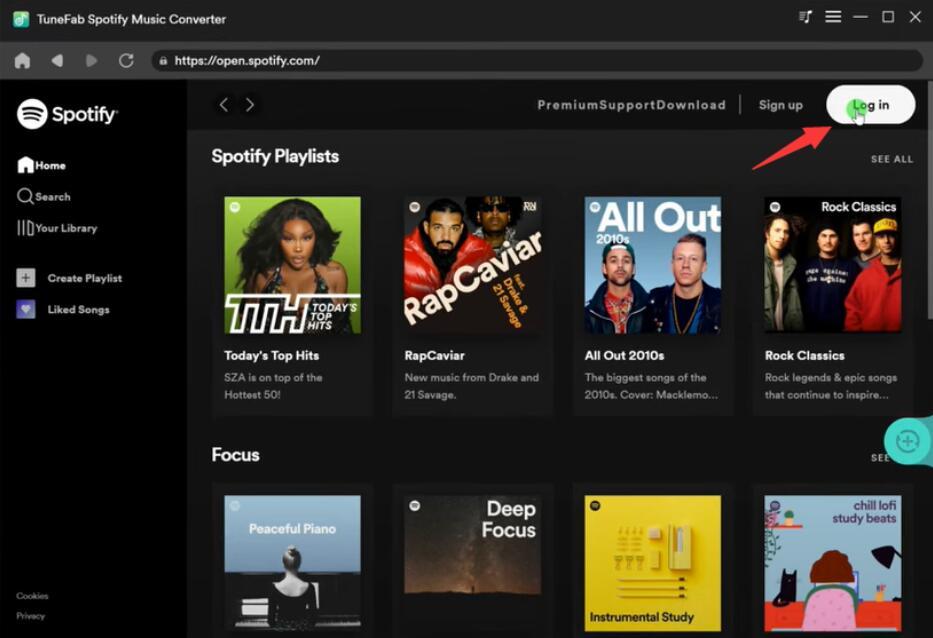The height and width of the screenshot is (638, 933).
Task: Open Today's Top Hits cover image
Action: tap(292, 265)
